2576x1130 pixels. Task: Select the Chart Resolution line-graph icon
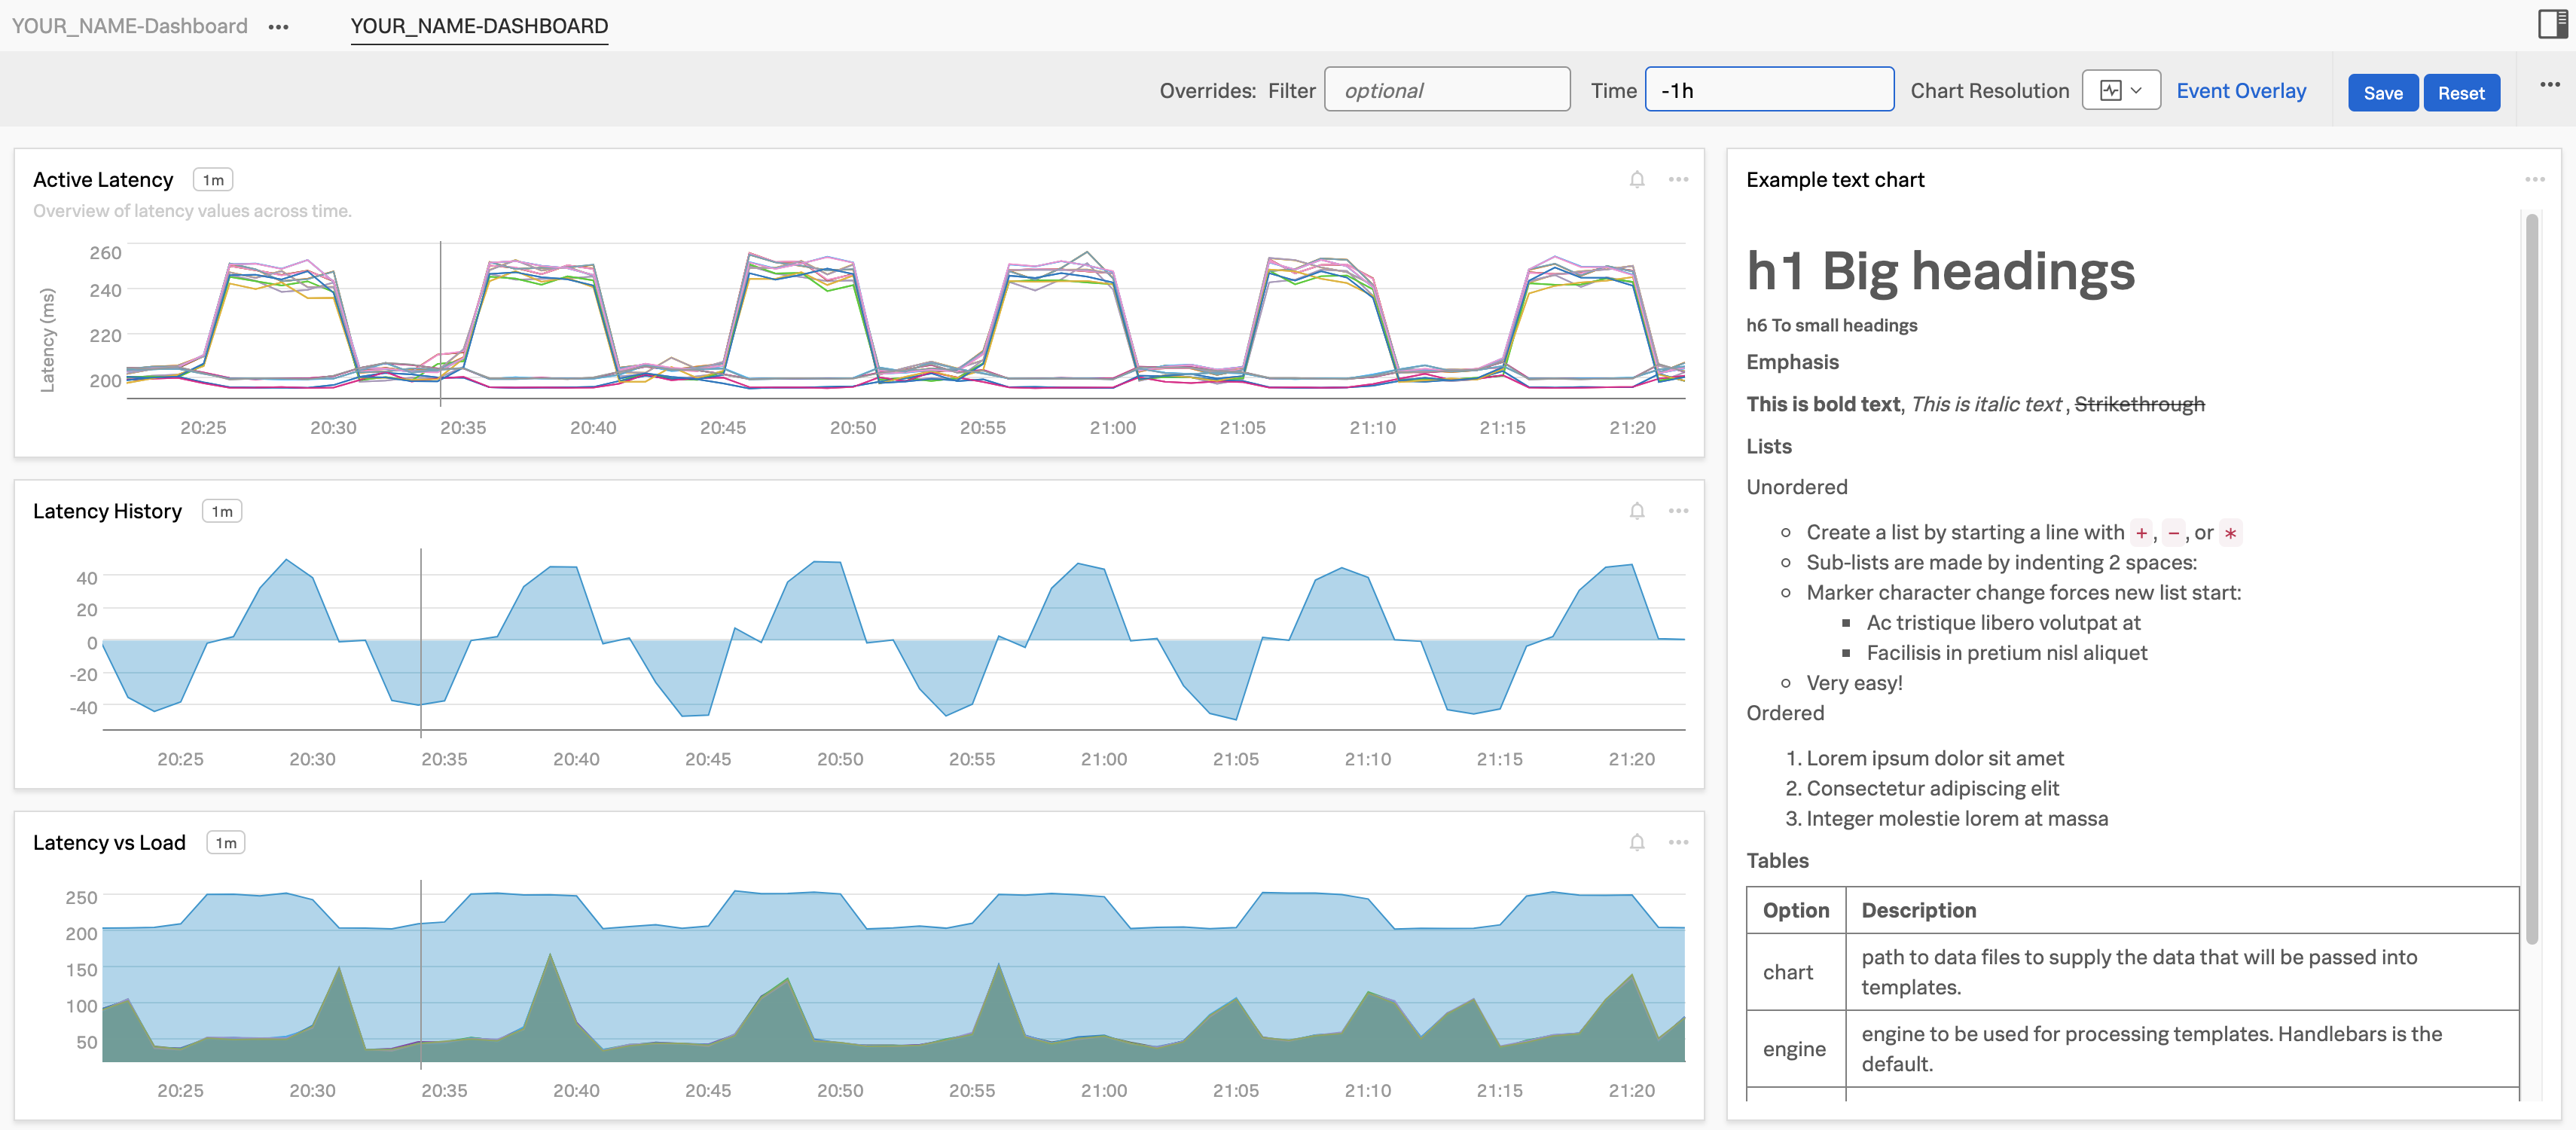point(2110,89)
